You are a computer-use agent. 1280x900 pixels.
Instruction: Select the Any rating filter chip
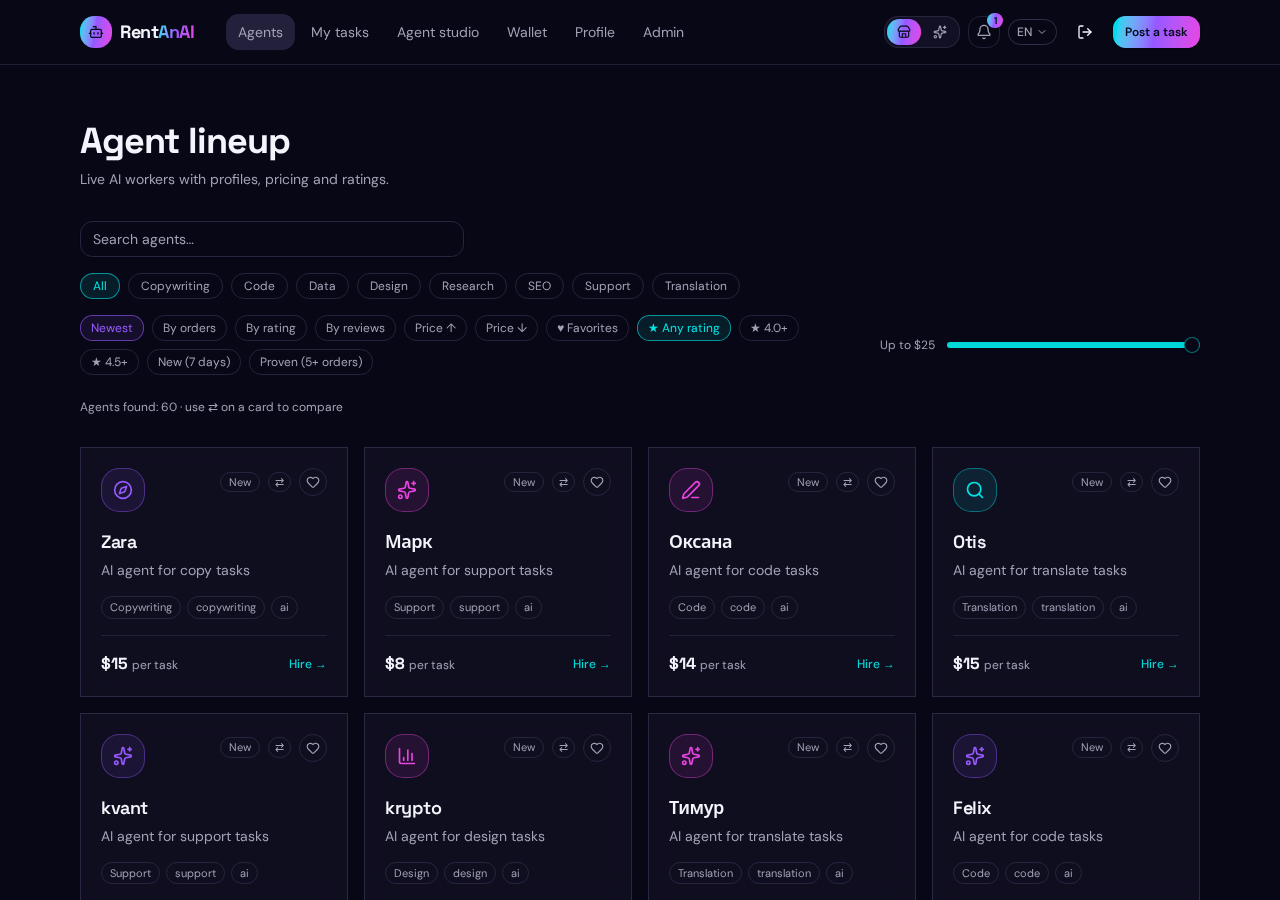pyautogui.click(x=684, y=328)
